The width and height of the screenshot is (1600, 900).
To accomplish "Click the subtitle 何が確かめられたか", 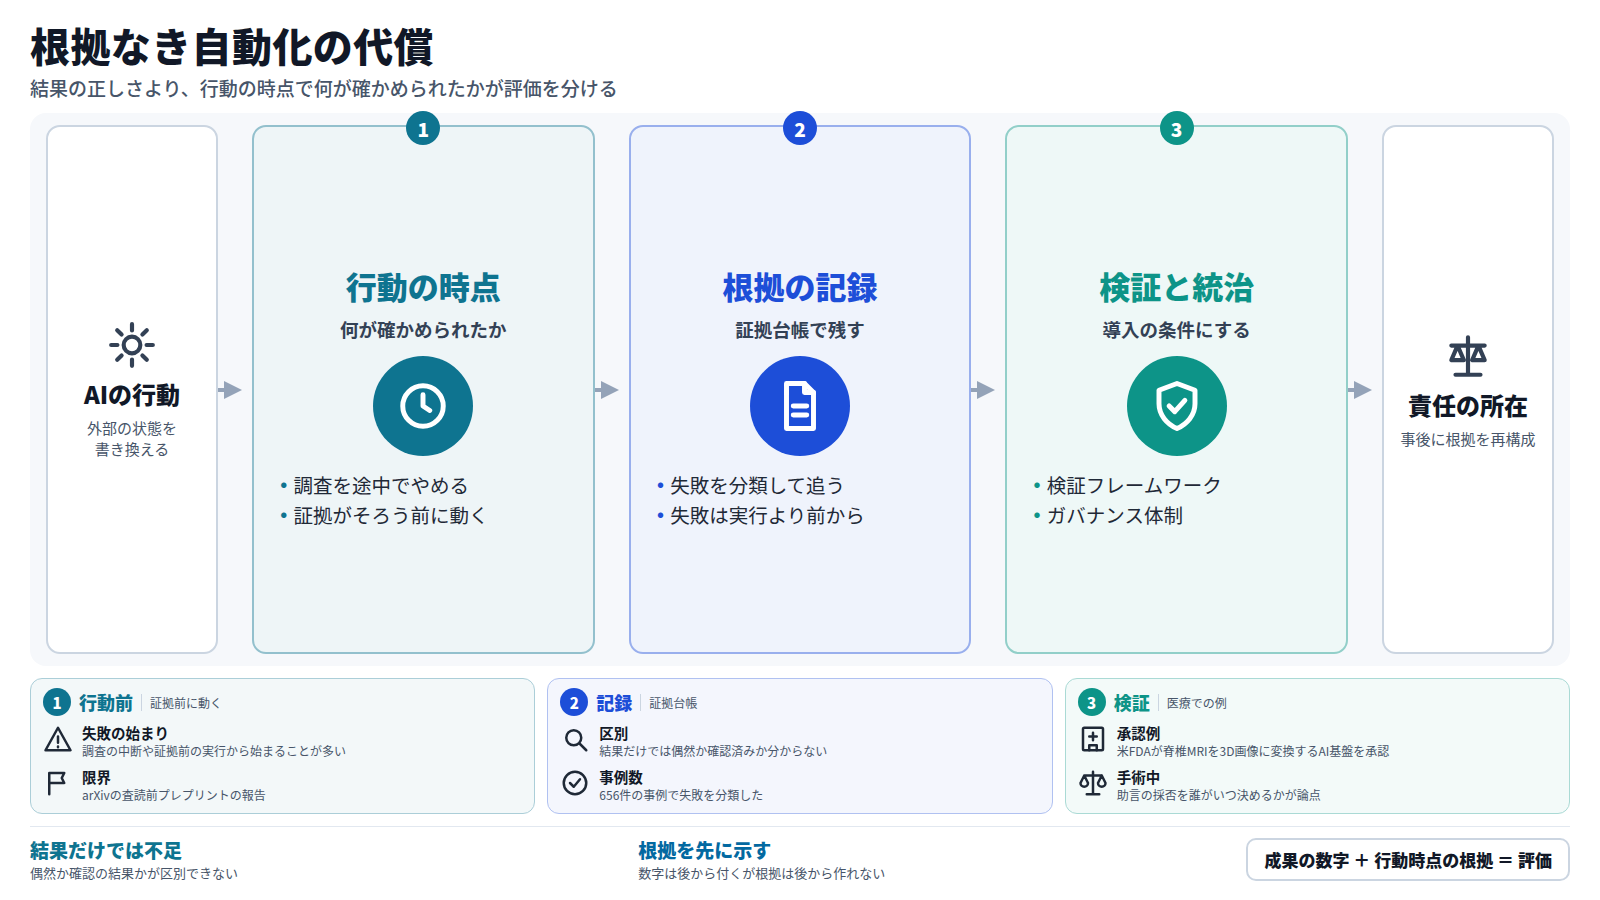I will point(423,330).
